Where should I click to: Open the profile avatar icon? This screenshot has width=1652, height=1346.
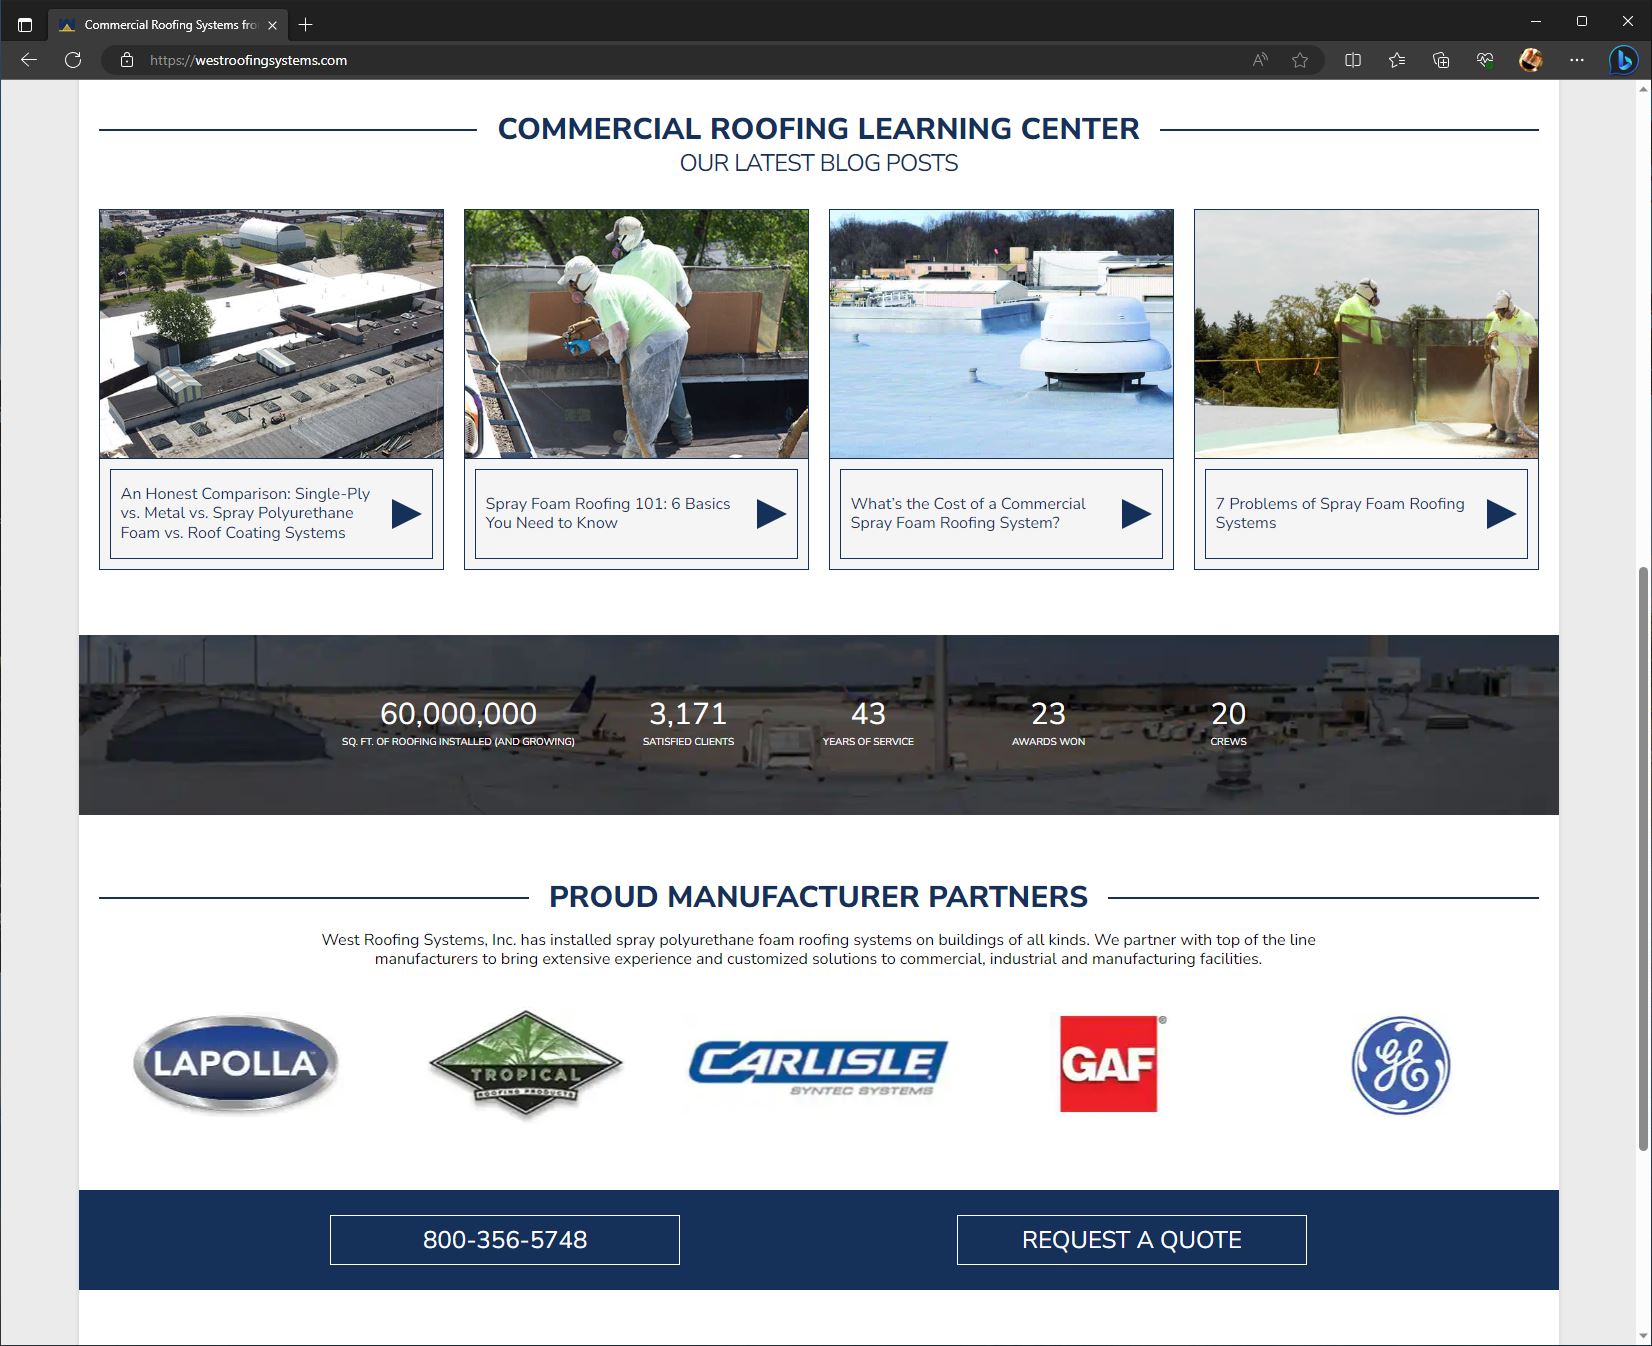[1530, 60]
